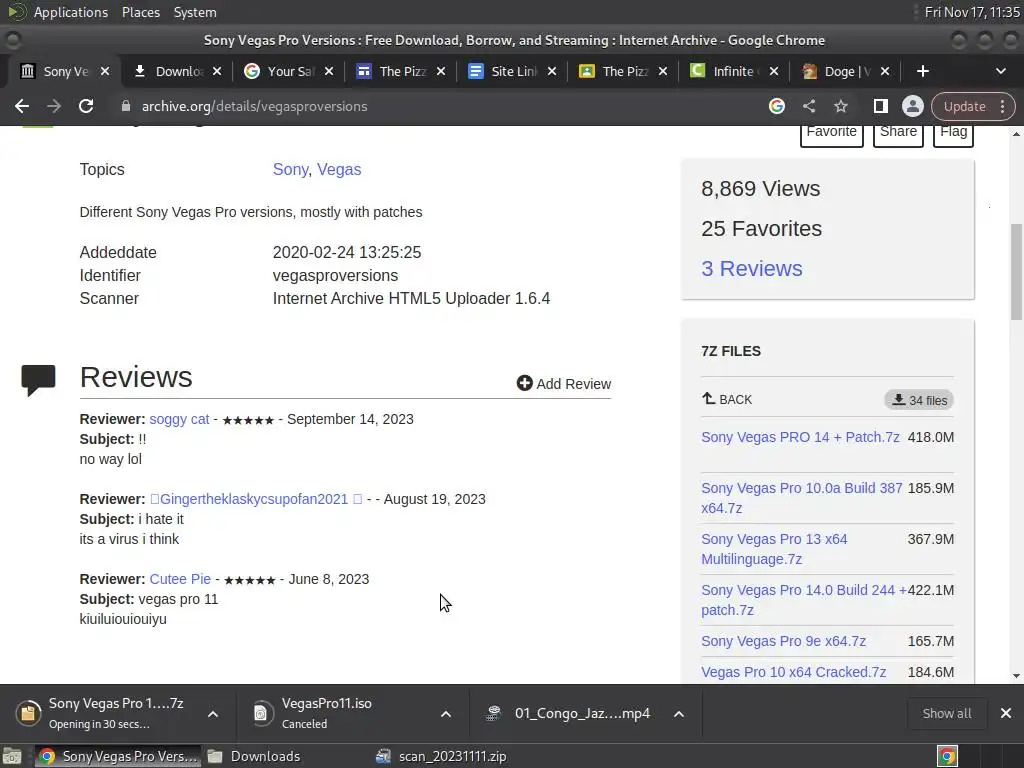The height and width of the screenshot is (768, 1024).
Task: Open reviewer soggy cat profile
Action: [x=180, y=419]
